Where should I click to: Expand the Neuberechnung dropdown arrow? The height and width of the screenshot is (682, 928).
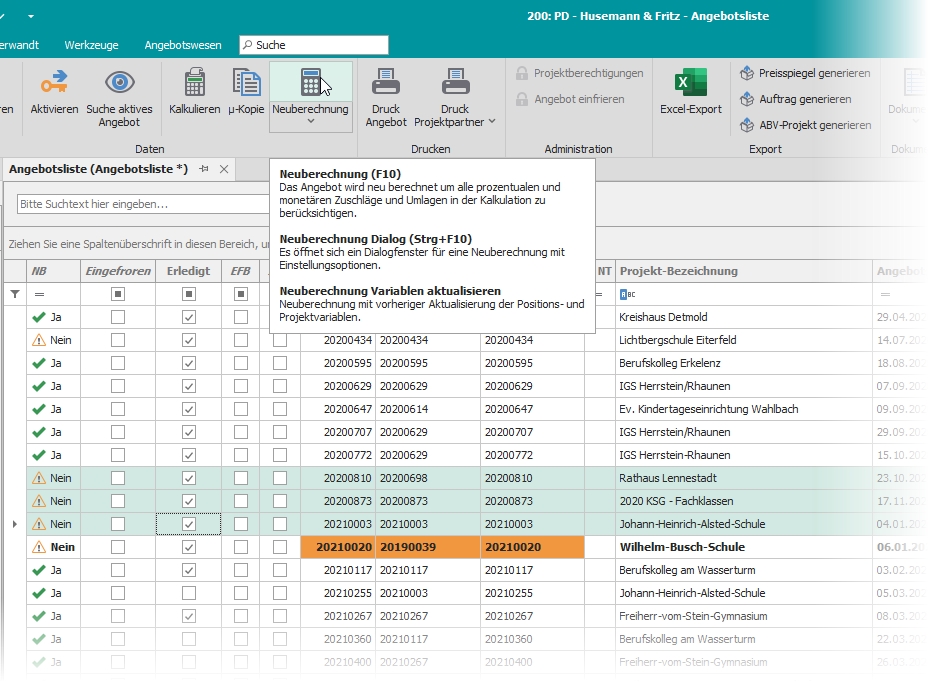coord(310,122)
